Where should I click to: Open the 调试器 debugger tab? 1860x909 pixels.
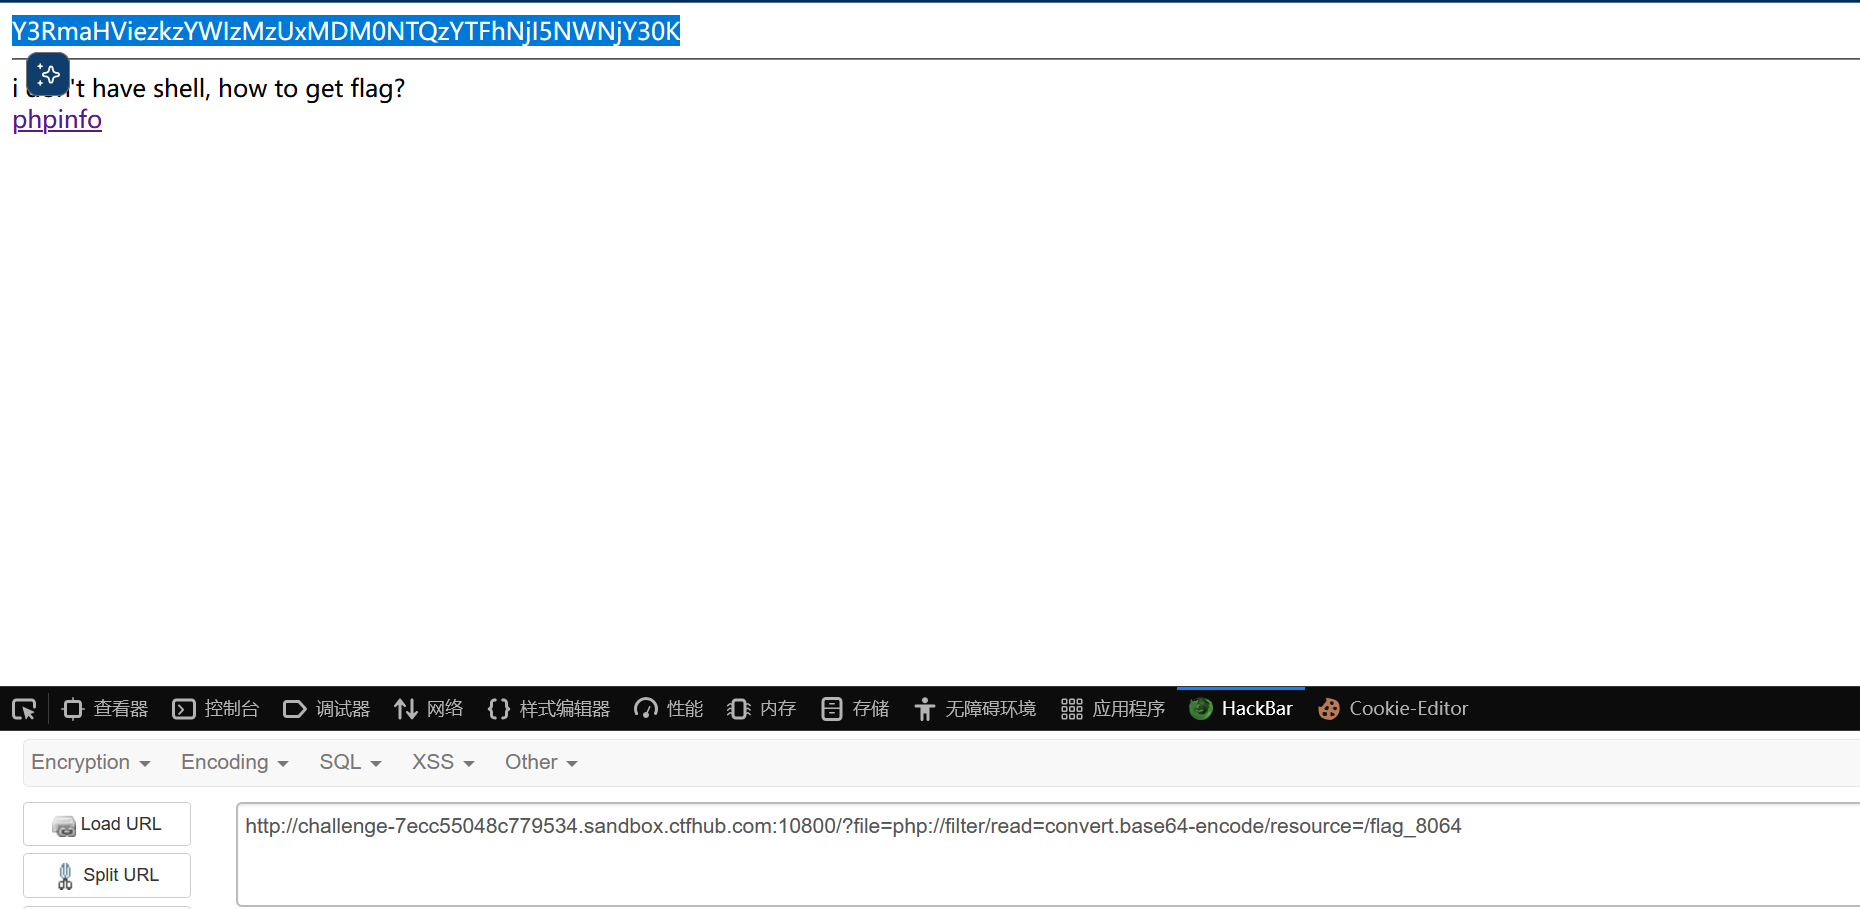point(327,709)
